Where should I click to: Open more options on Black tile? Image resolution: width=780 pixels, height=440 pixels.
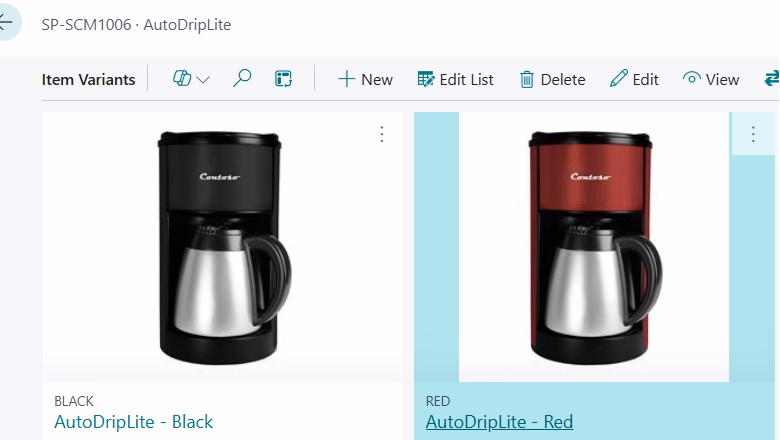click(x=382, y=134)
